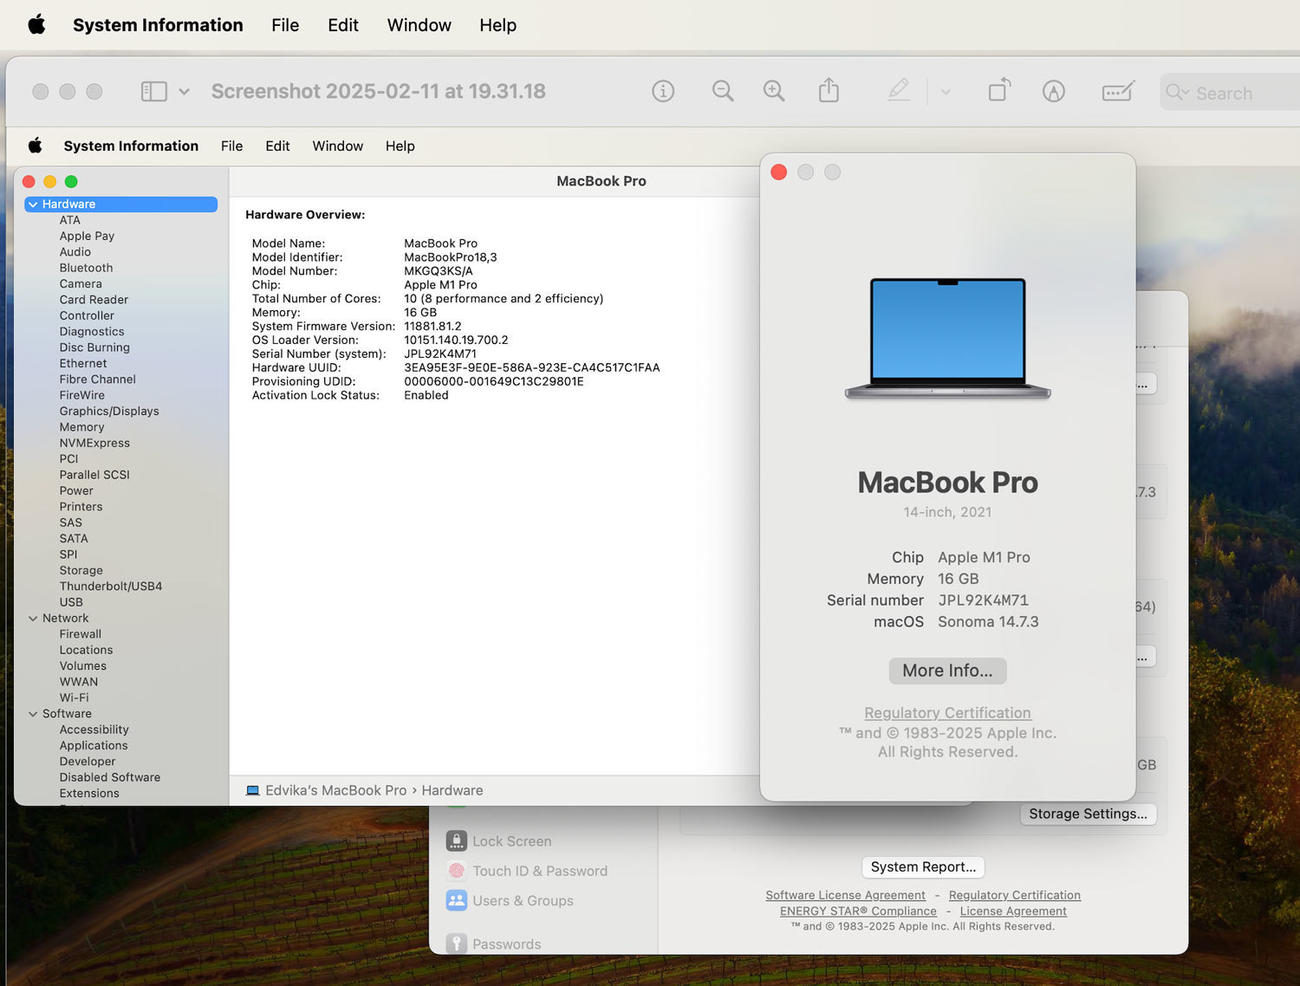Select Storage in the sidebar
Screen dimensions: 1300x986
pyautogui.click(x=81, y=570)
